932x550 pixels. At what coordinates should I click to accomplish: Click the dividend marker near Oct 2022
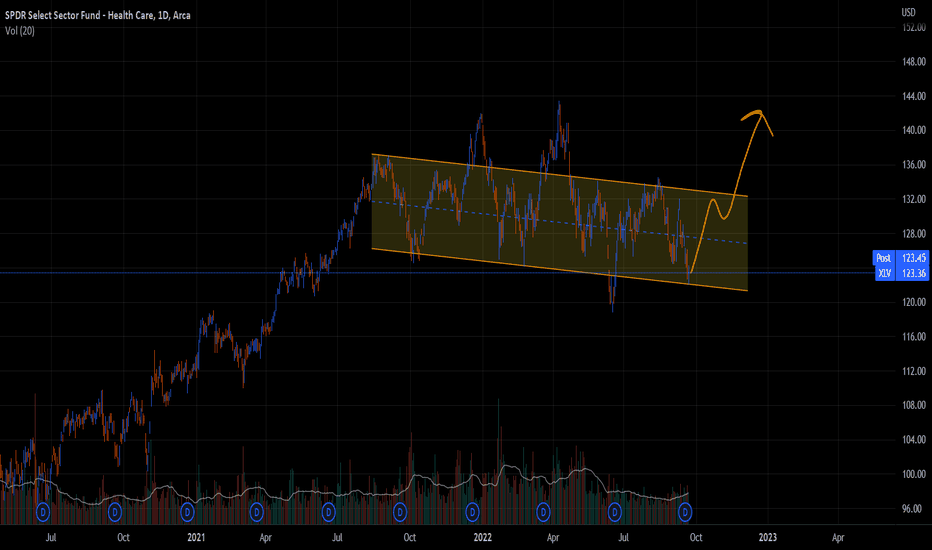(685, 511)
